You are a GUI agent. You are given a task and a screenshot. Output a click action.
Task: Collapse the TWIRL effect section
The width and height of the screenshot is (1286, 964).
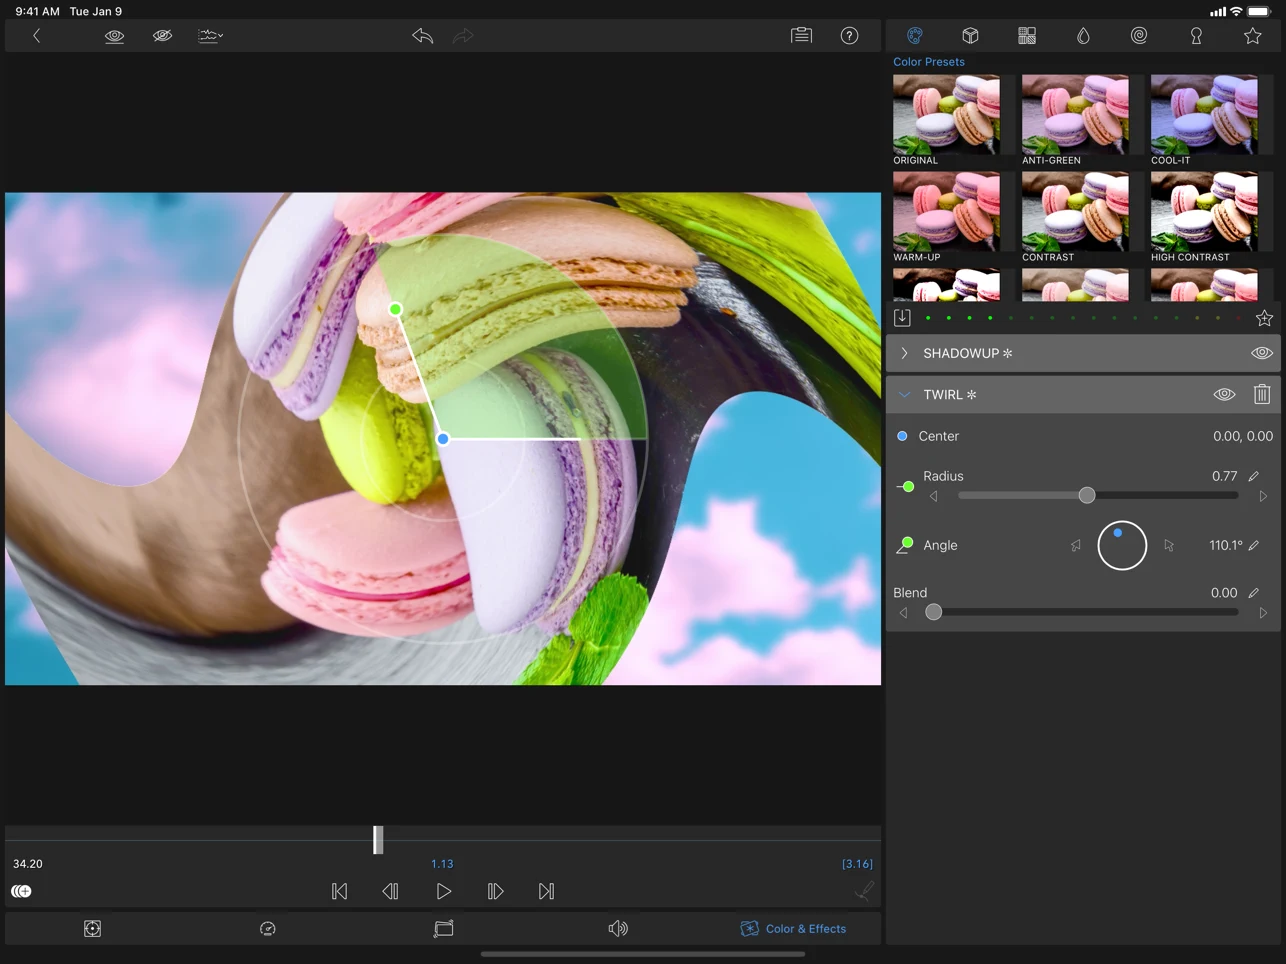904,395
